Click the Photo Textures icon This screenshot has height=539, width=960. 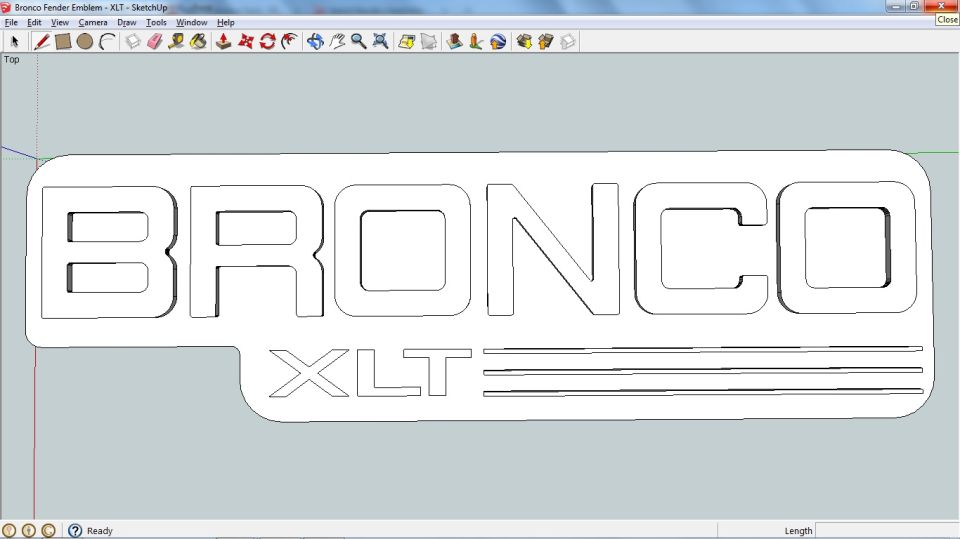point(476,42)
